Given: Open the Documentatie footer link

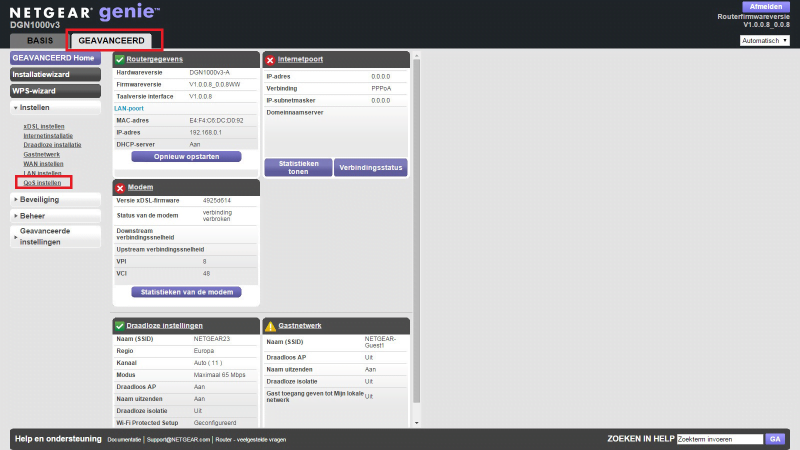Looking at the screenshot, I should pyautogui.click(x=124, y=439).
